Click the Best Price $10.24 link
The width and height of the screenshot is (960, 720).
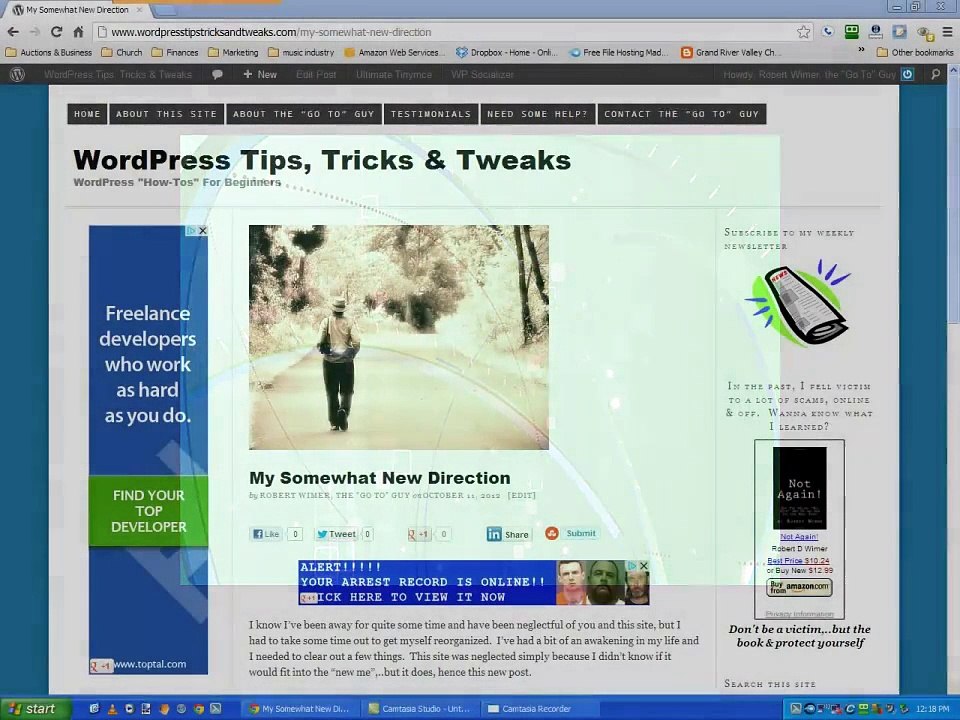(798, 560)
